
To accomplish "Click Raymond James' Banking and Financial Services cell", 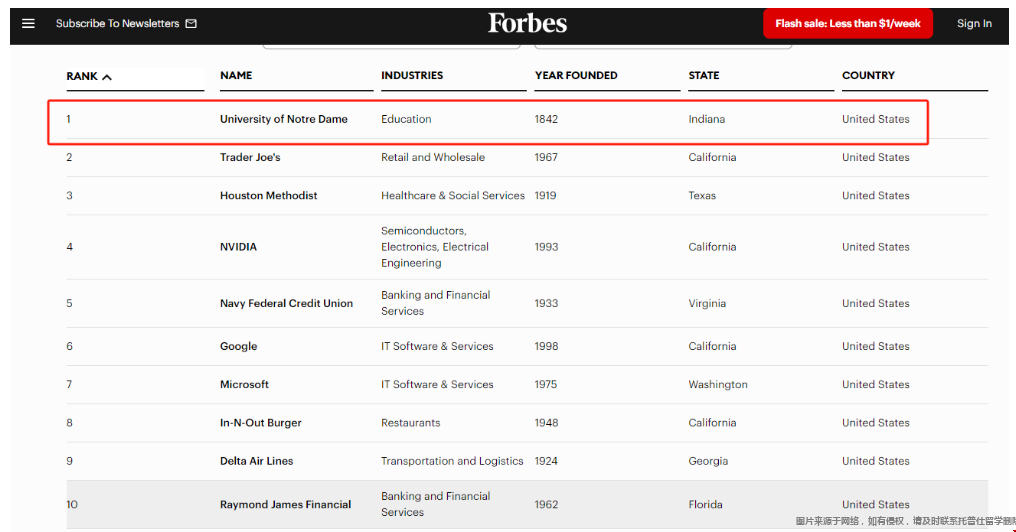I will point(435,504).
